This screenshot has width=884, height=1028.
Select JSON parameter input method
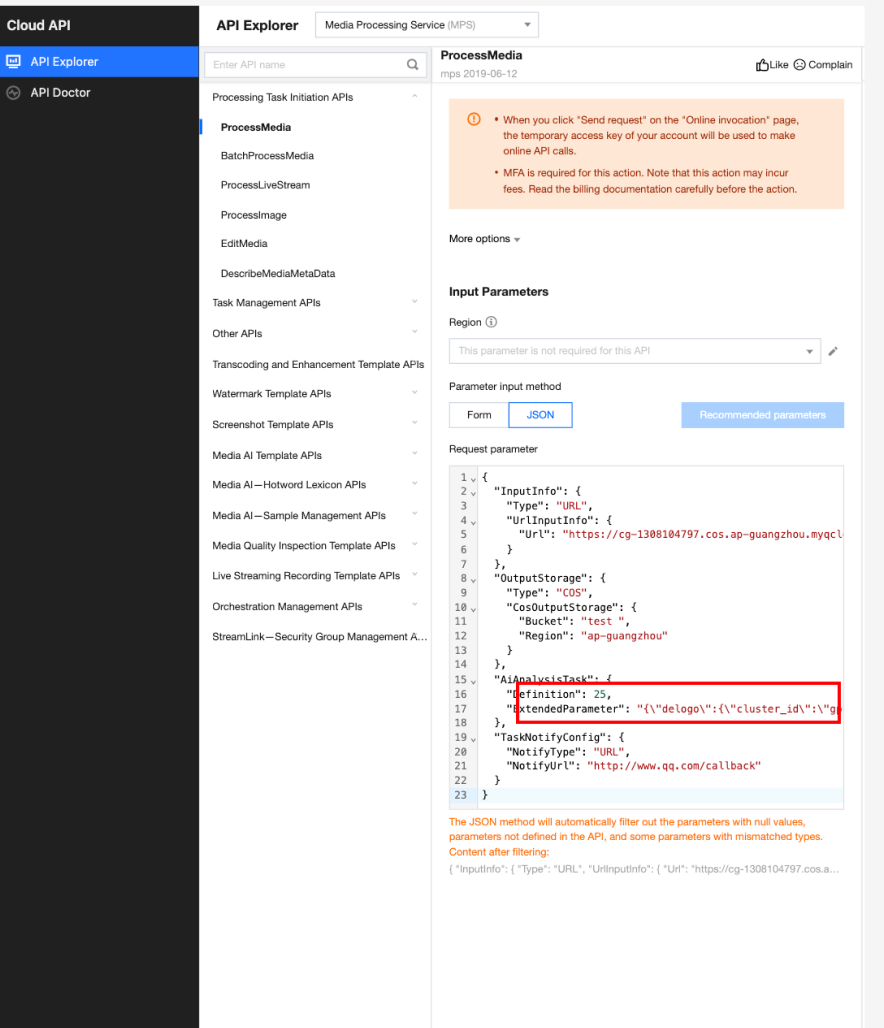[x=540, y=415]
